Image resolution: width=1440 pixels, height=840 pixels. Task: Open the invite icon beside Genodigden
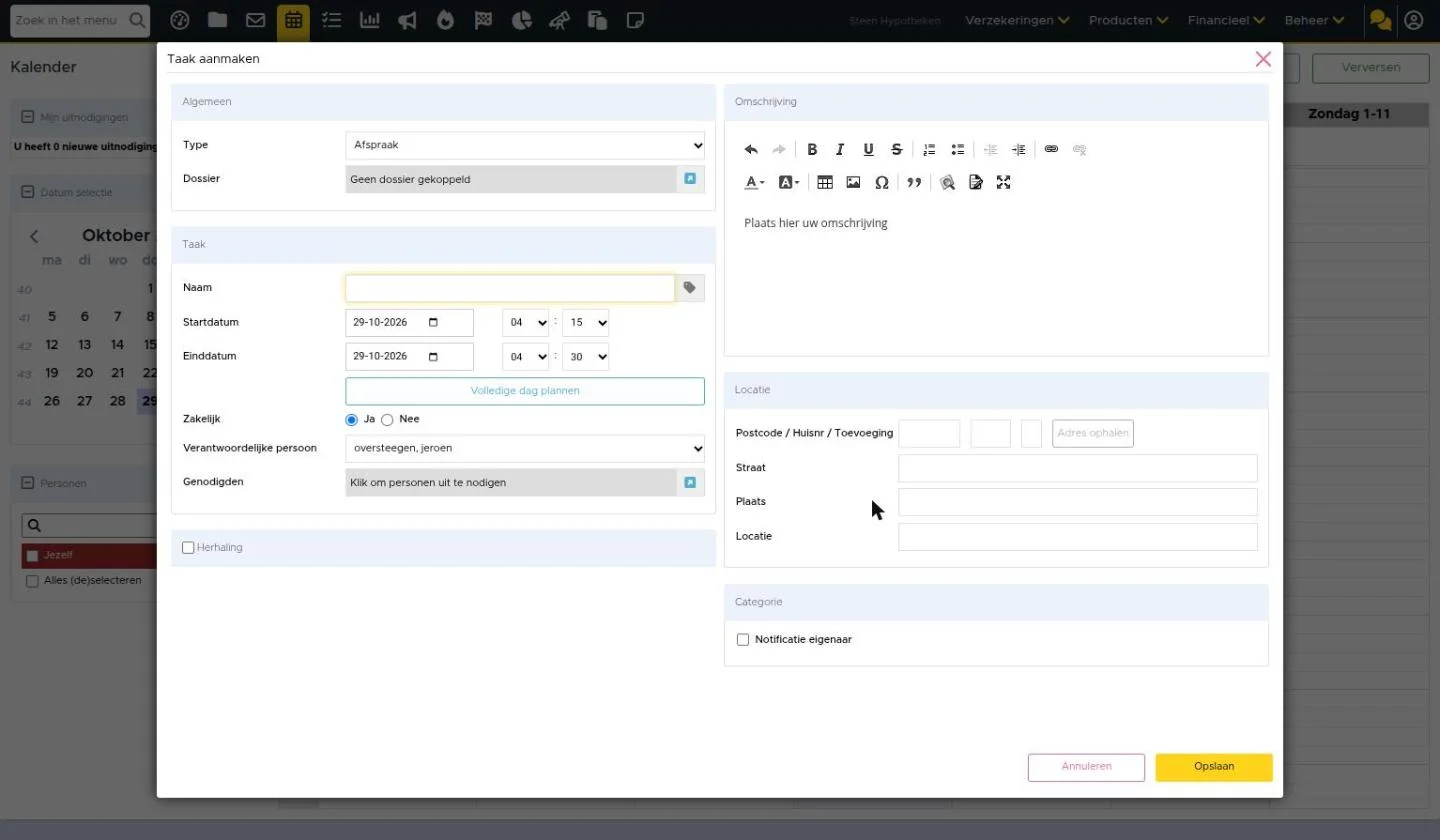click(x=690, y=482)
